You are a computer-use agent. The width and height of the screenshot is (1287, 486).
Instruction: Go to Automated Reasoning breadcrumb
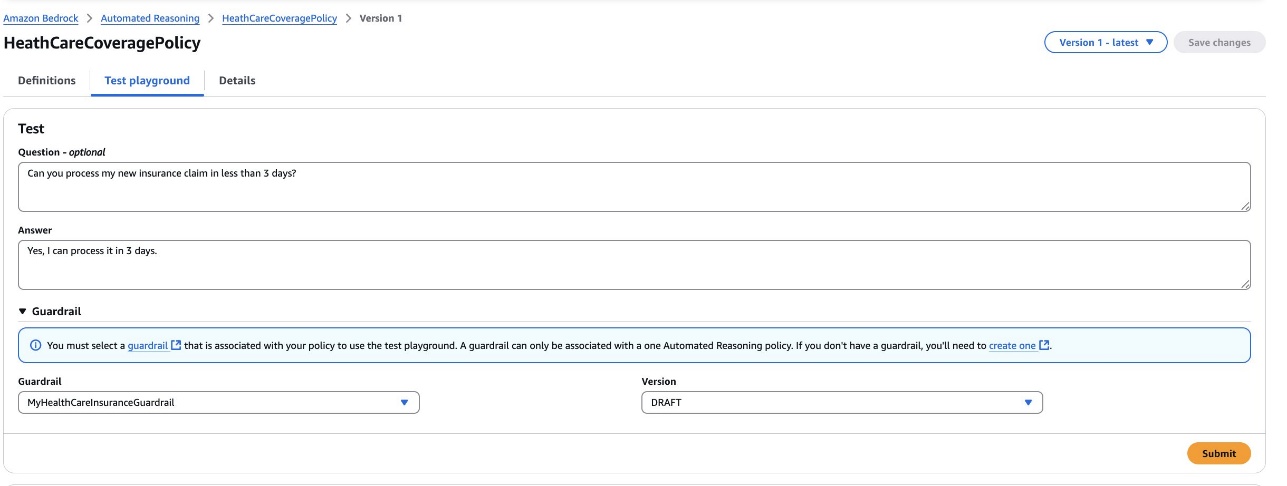click(x=150, y=19)
